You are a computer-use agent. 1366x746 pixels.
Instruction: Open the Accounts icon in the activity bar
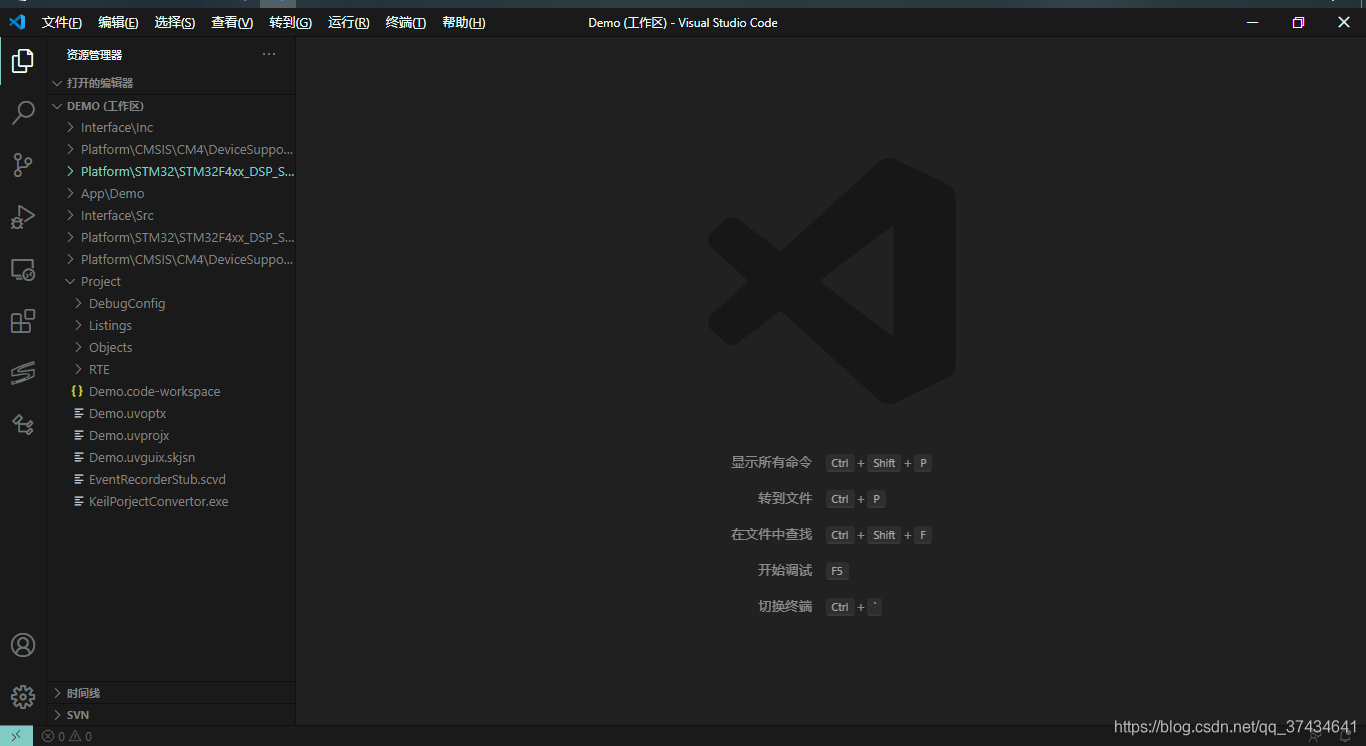pyautogui.click(x=22, y=645)
